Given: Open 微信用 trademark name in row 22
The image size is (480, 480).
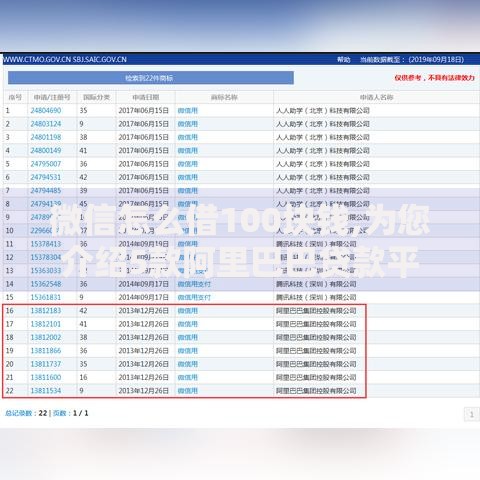Looking at the screenshot, I should [188, 390].
